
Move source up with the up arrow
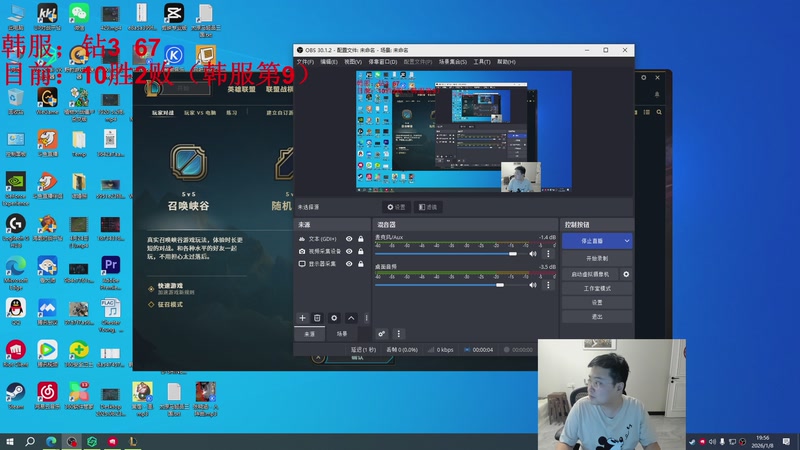click(x=351, y=318)
